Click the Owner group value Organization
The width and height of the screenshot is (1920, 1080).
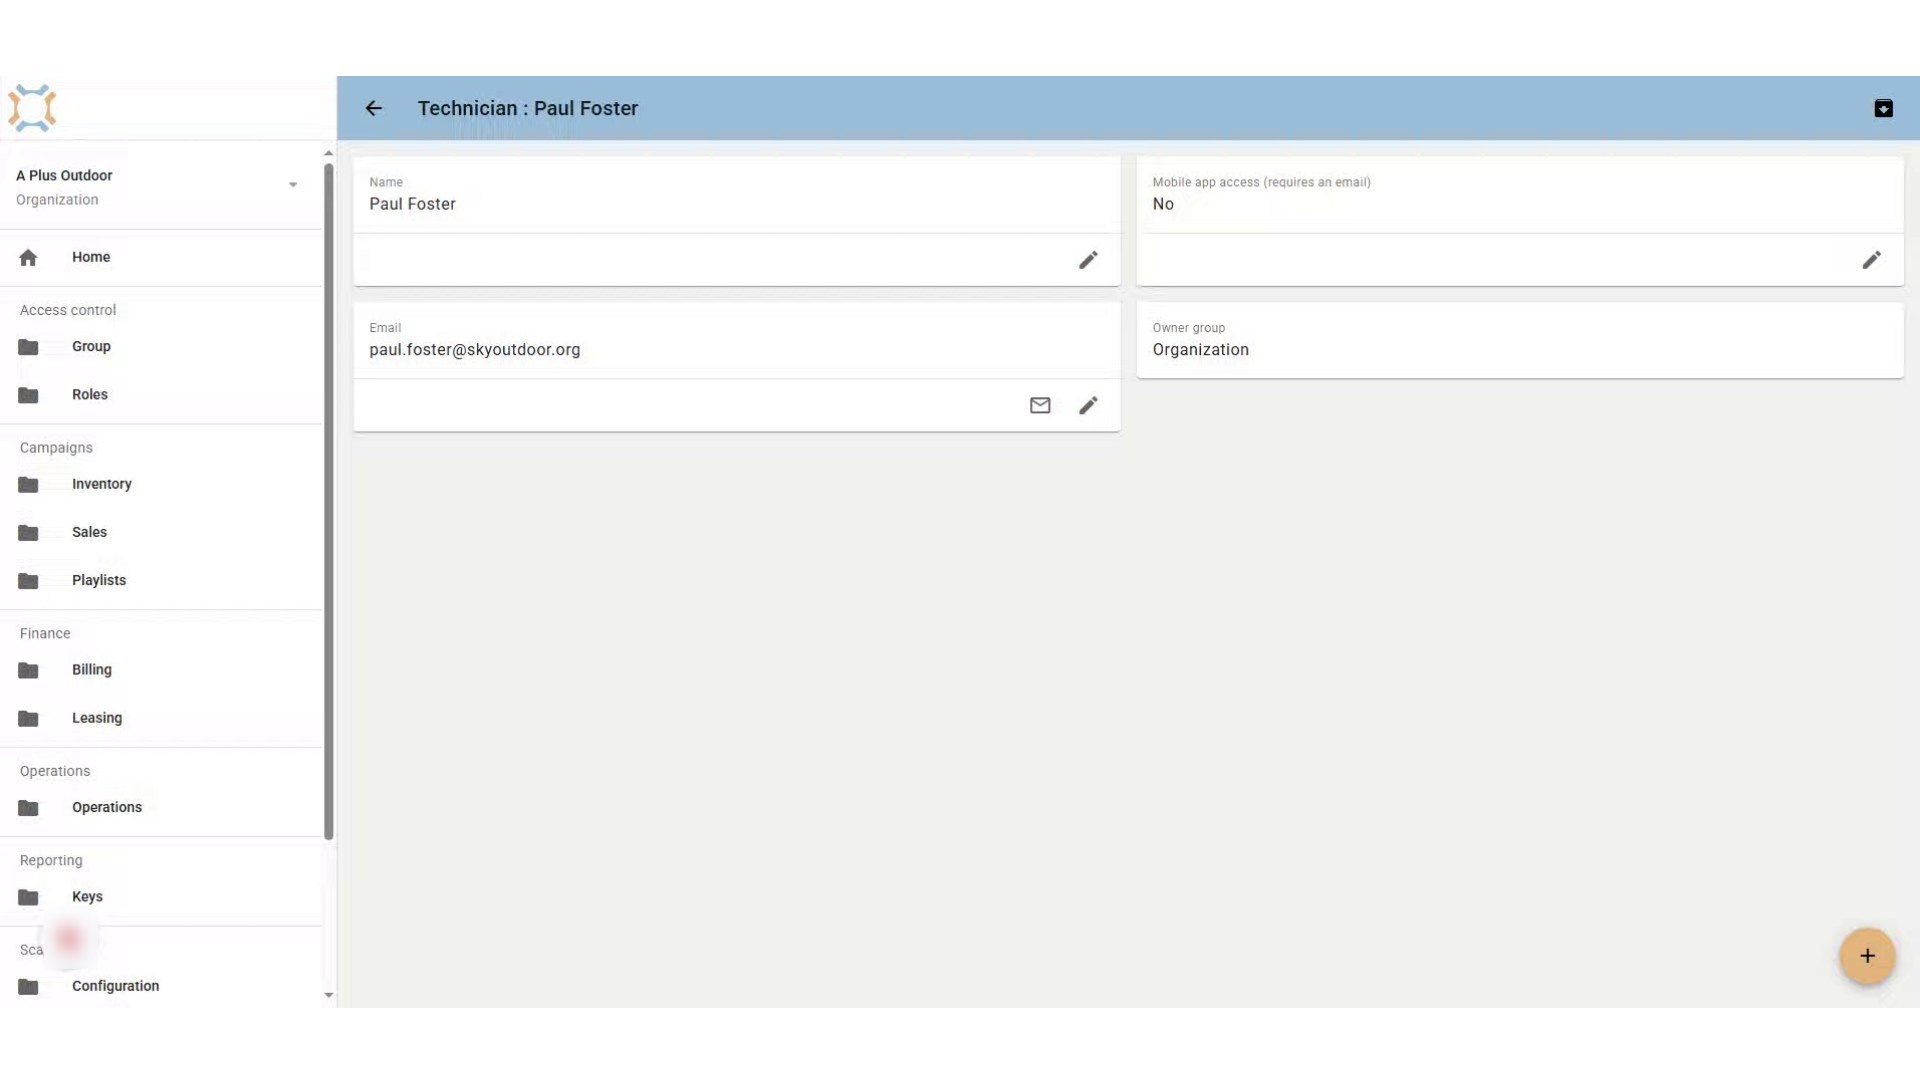pos(1200,350)
